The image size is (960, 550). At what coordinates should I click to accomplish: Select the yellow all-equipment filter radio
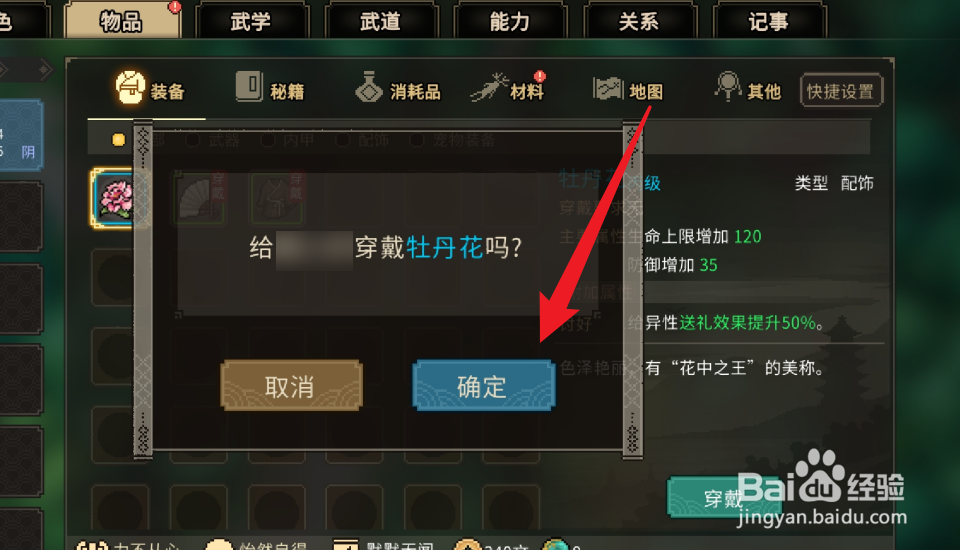pos(119,140)
